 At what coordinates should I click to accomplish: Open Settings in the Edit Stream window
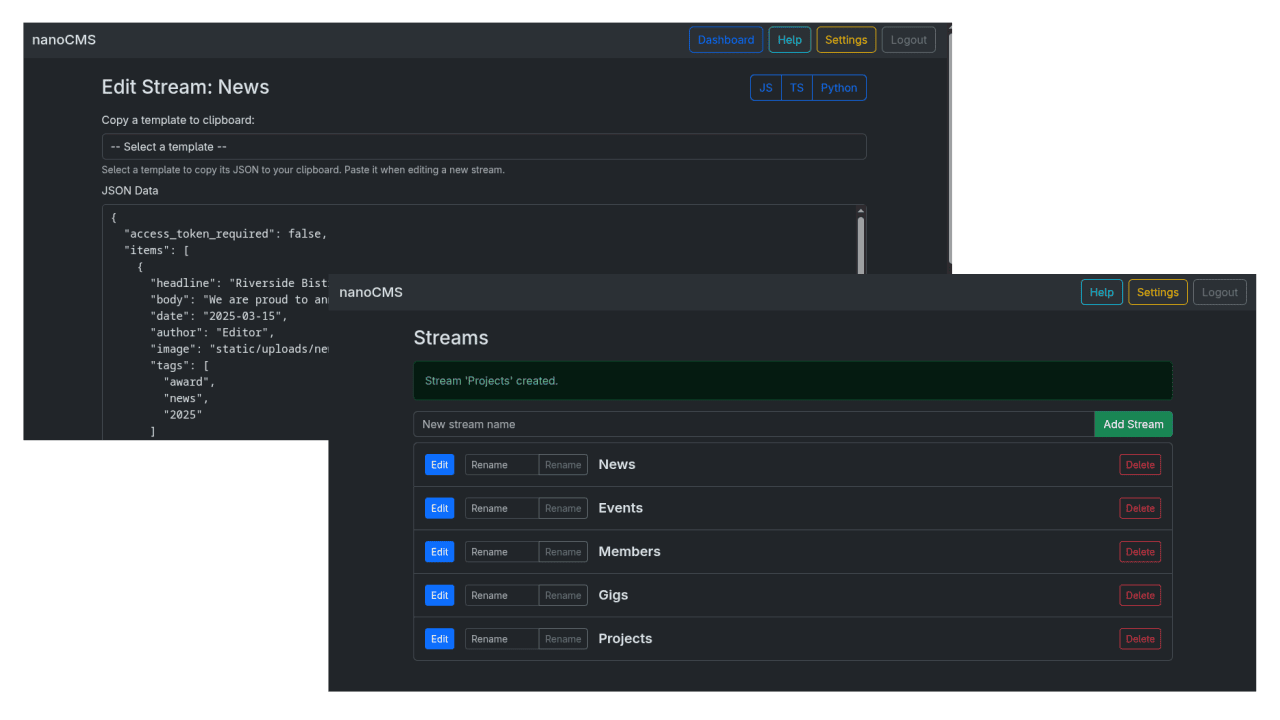pos(846,40)
